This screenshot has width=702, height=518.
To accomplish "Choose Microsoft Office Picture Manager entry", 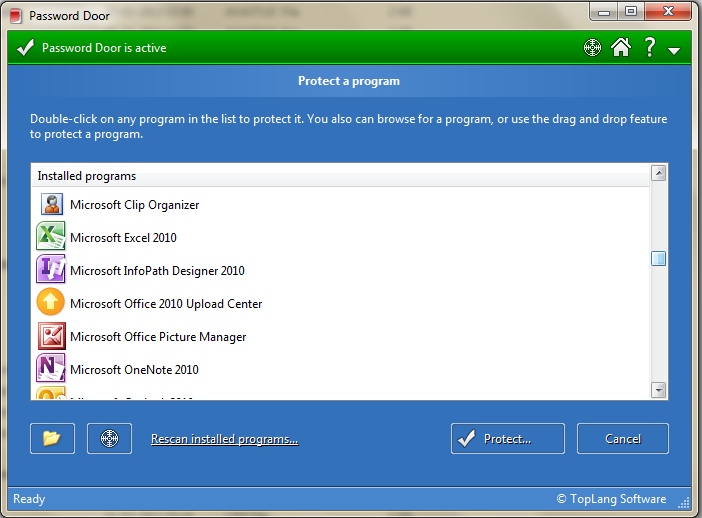I will coord(158,337).
